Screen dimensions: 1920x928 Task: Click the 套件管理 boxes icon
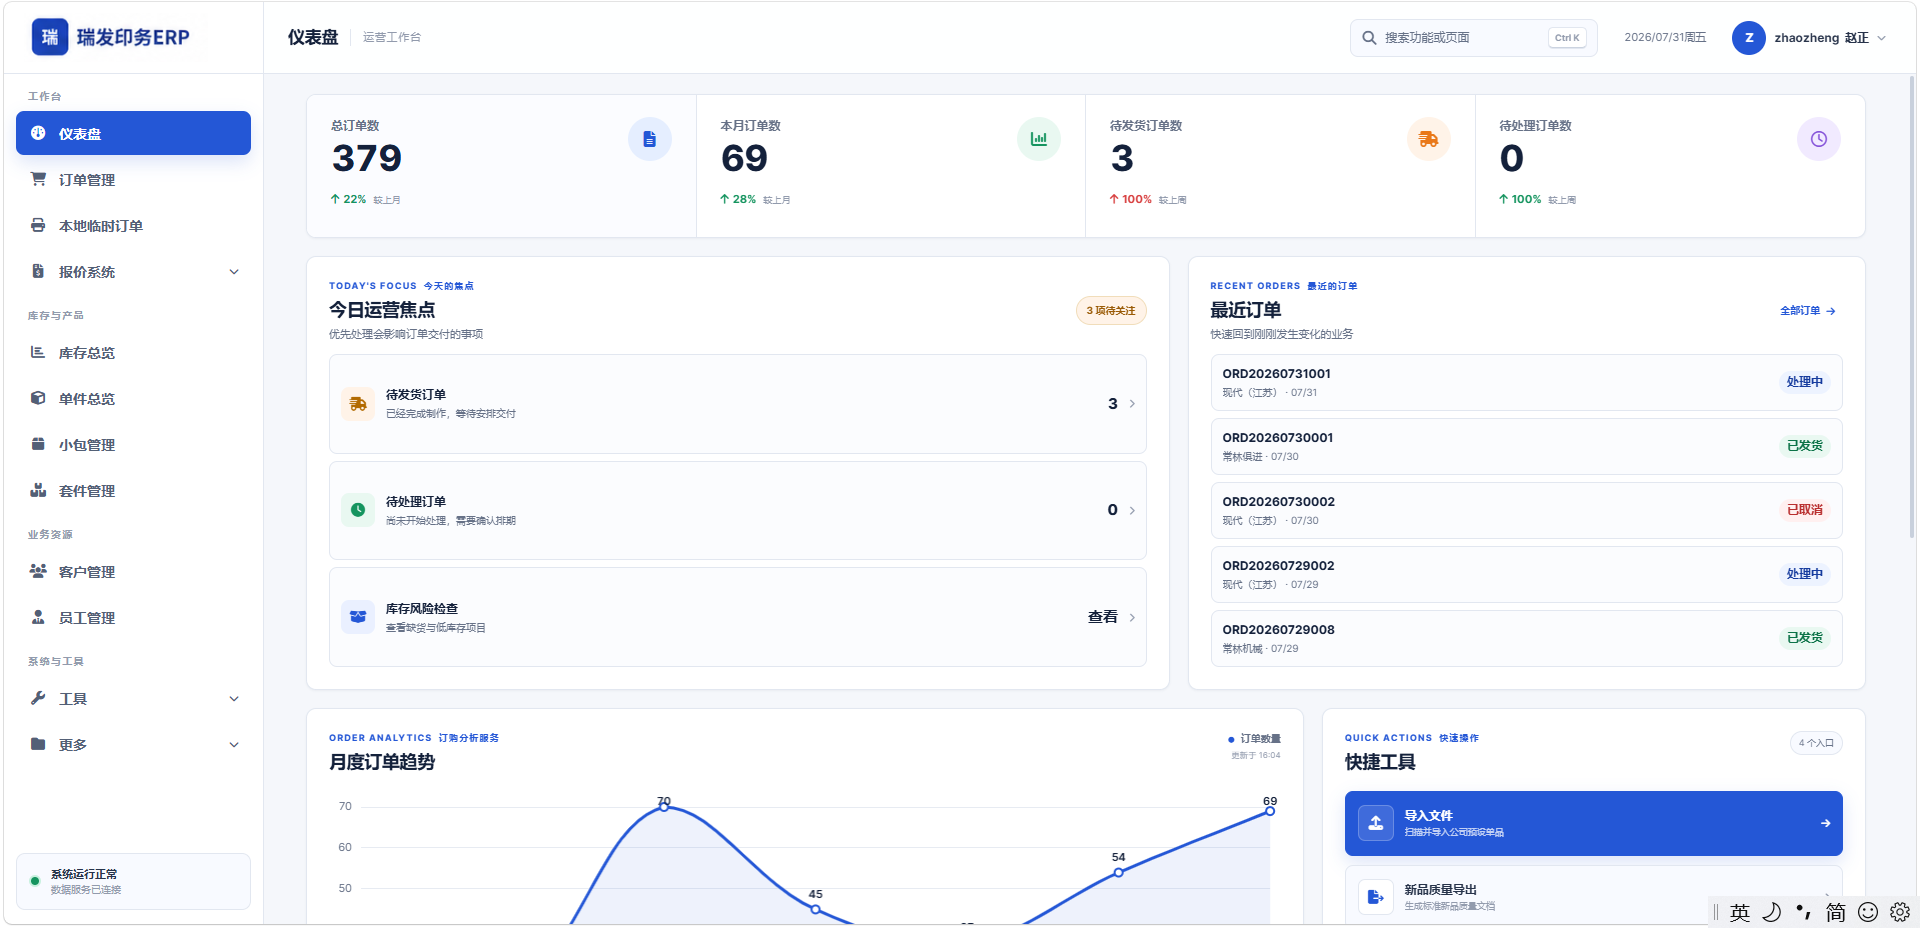click(x=38, y=490)
